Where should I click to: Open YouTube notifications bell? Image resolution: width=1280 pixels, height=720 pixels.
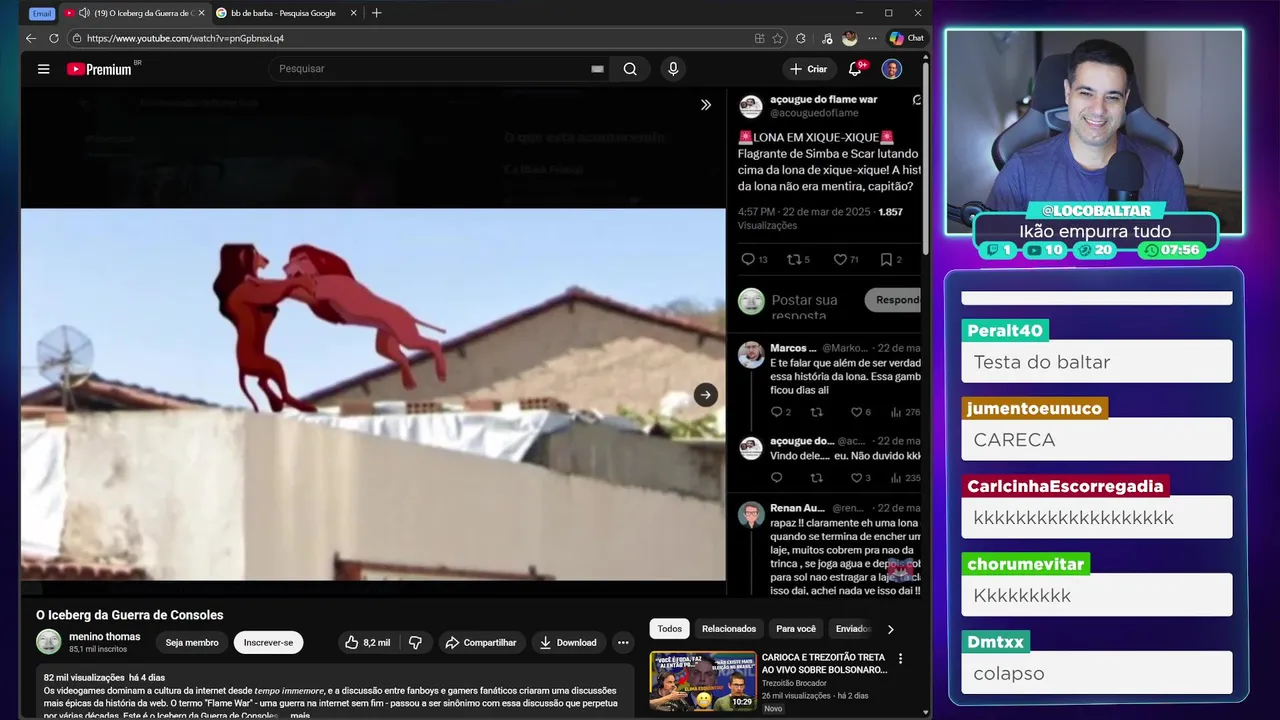tap(856, 69)
